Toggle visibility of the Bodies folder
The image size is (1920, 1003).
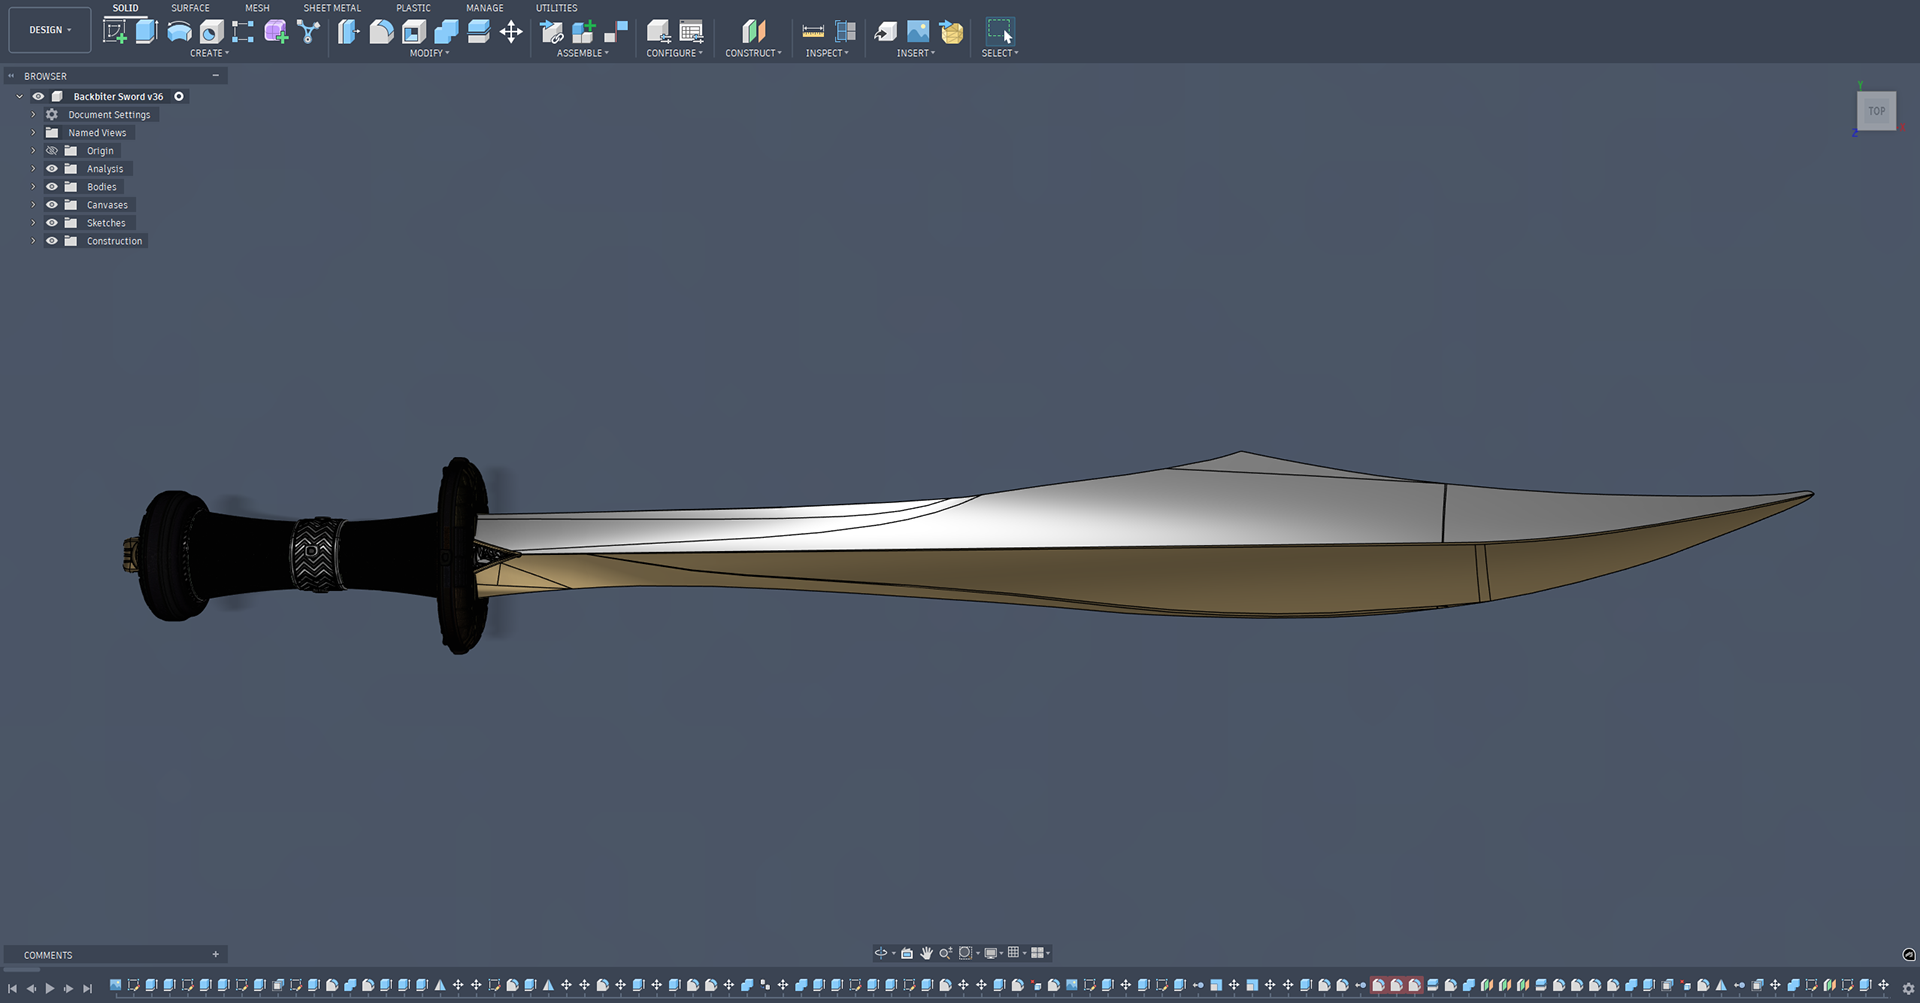click(52, 186)
